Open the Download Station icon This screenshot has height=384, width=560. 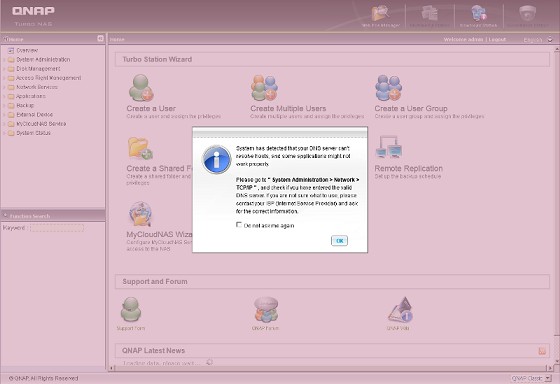coord(478,14)
